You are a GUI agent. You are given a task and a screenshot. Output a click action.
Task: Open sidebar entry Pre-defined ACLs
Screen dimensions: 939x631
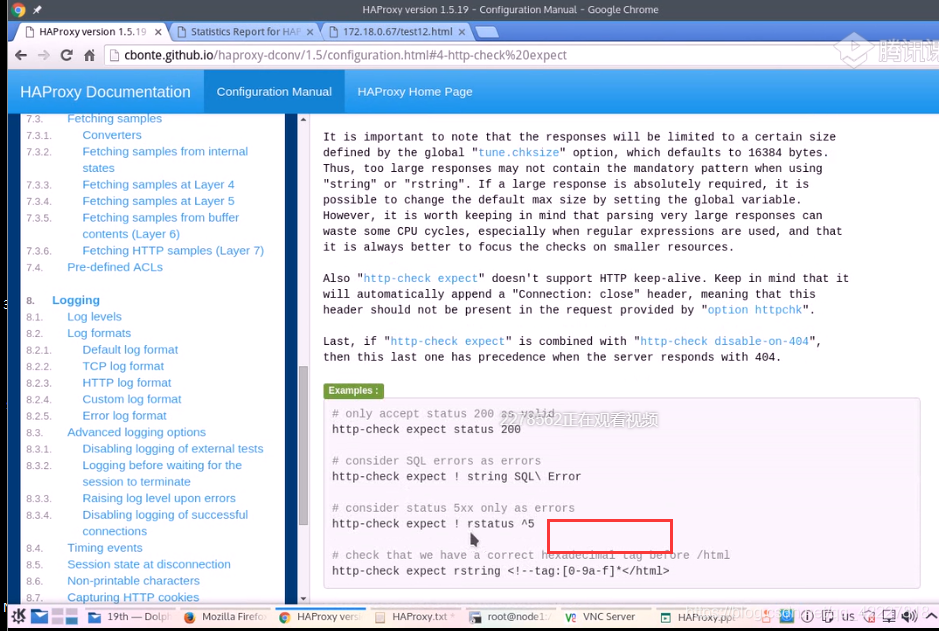[115, 267]
